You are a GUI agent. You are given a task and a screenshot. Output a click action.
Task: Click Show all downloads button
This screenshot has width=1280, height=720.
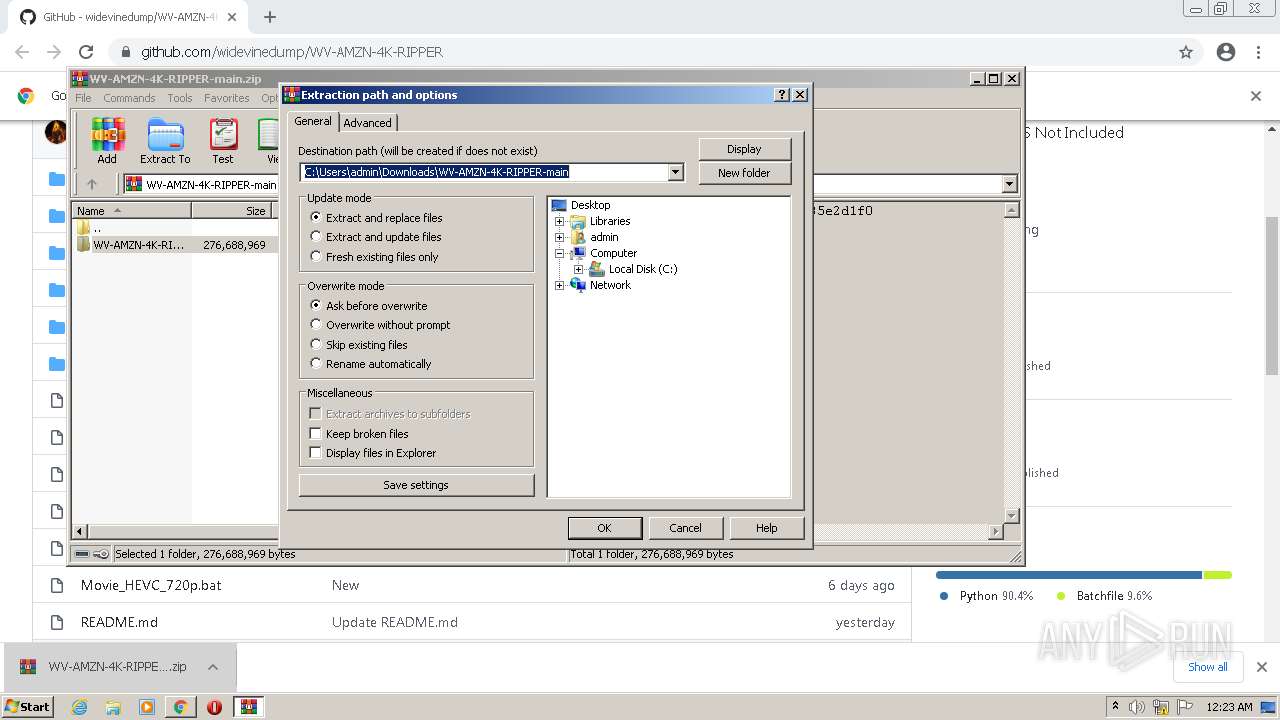tap(1207, 667)
